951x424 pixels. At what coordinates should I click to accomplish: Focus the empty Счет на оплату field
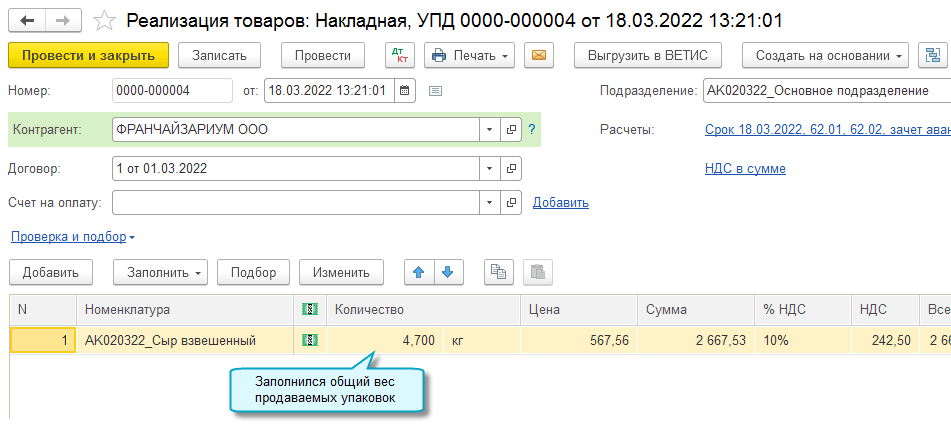point(296,203)
